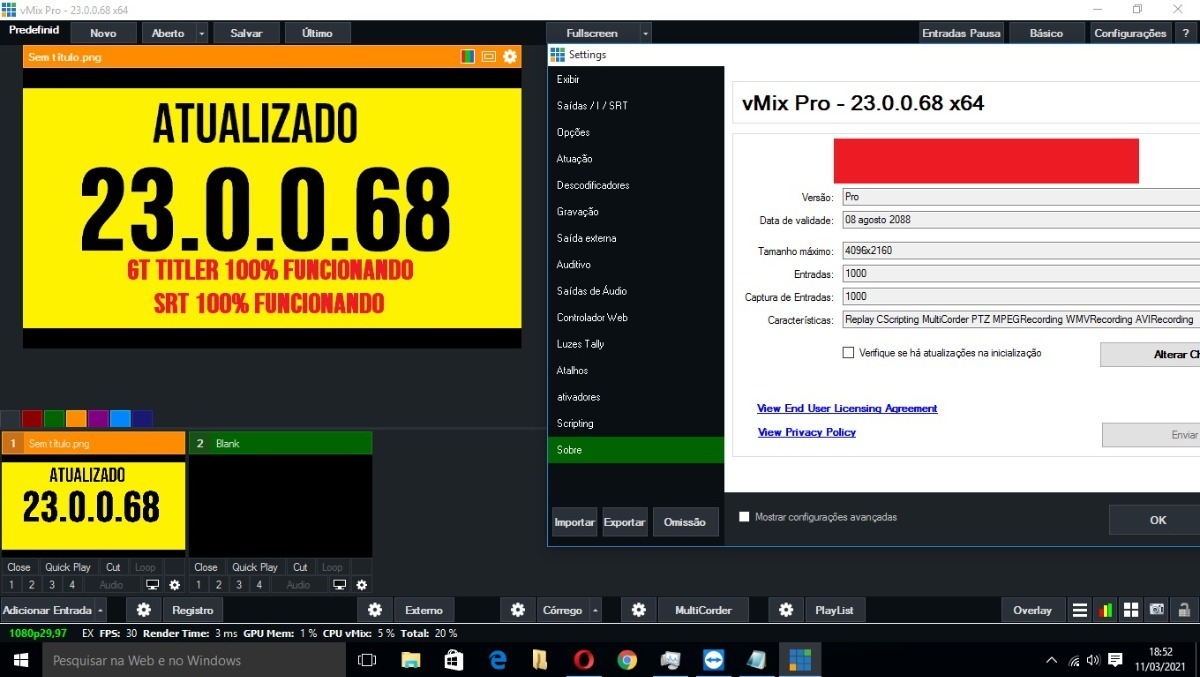
Task: Take a snapshot with the camera icon
Action: (x=1157, y=610)
